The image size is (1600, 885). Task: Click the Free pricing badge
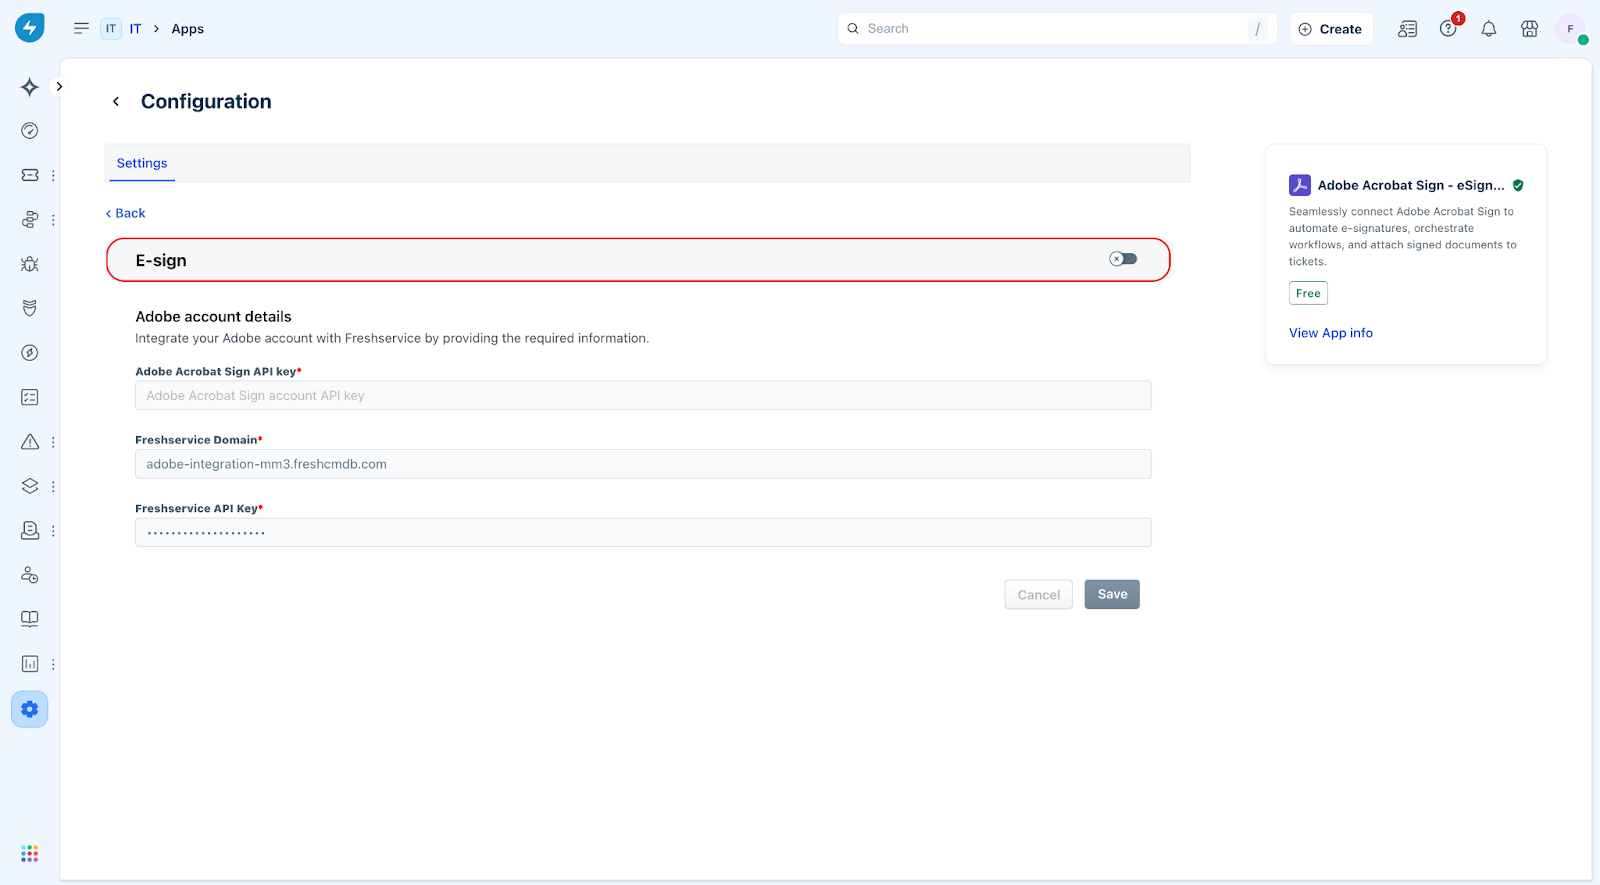[1308, 293]
